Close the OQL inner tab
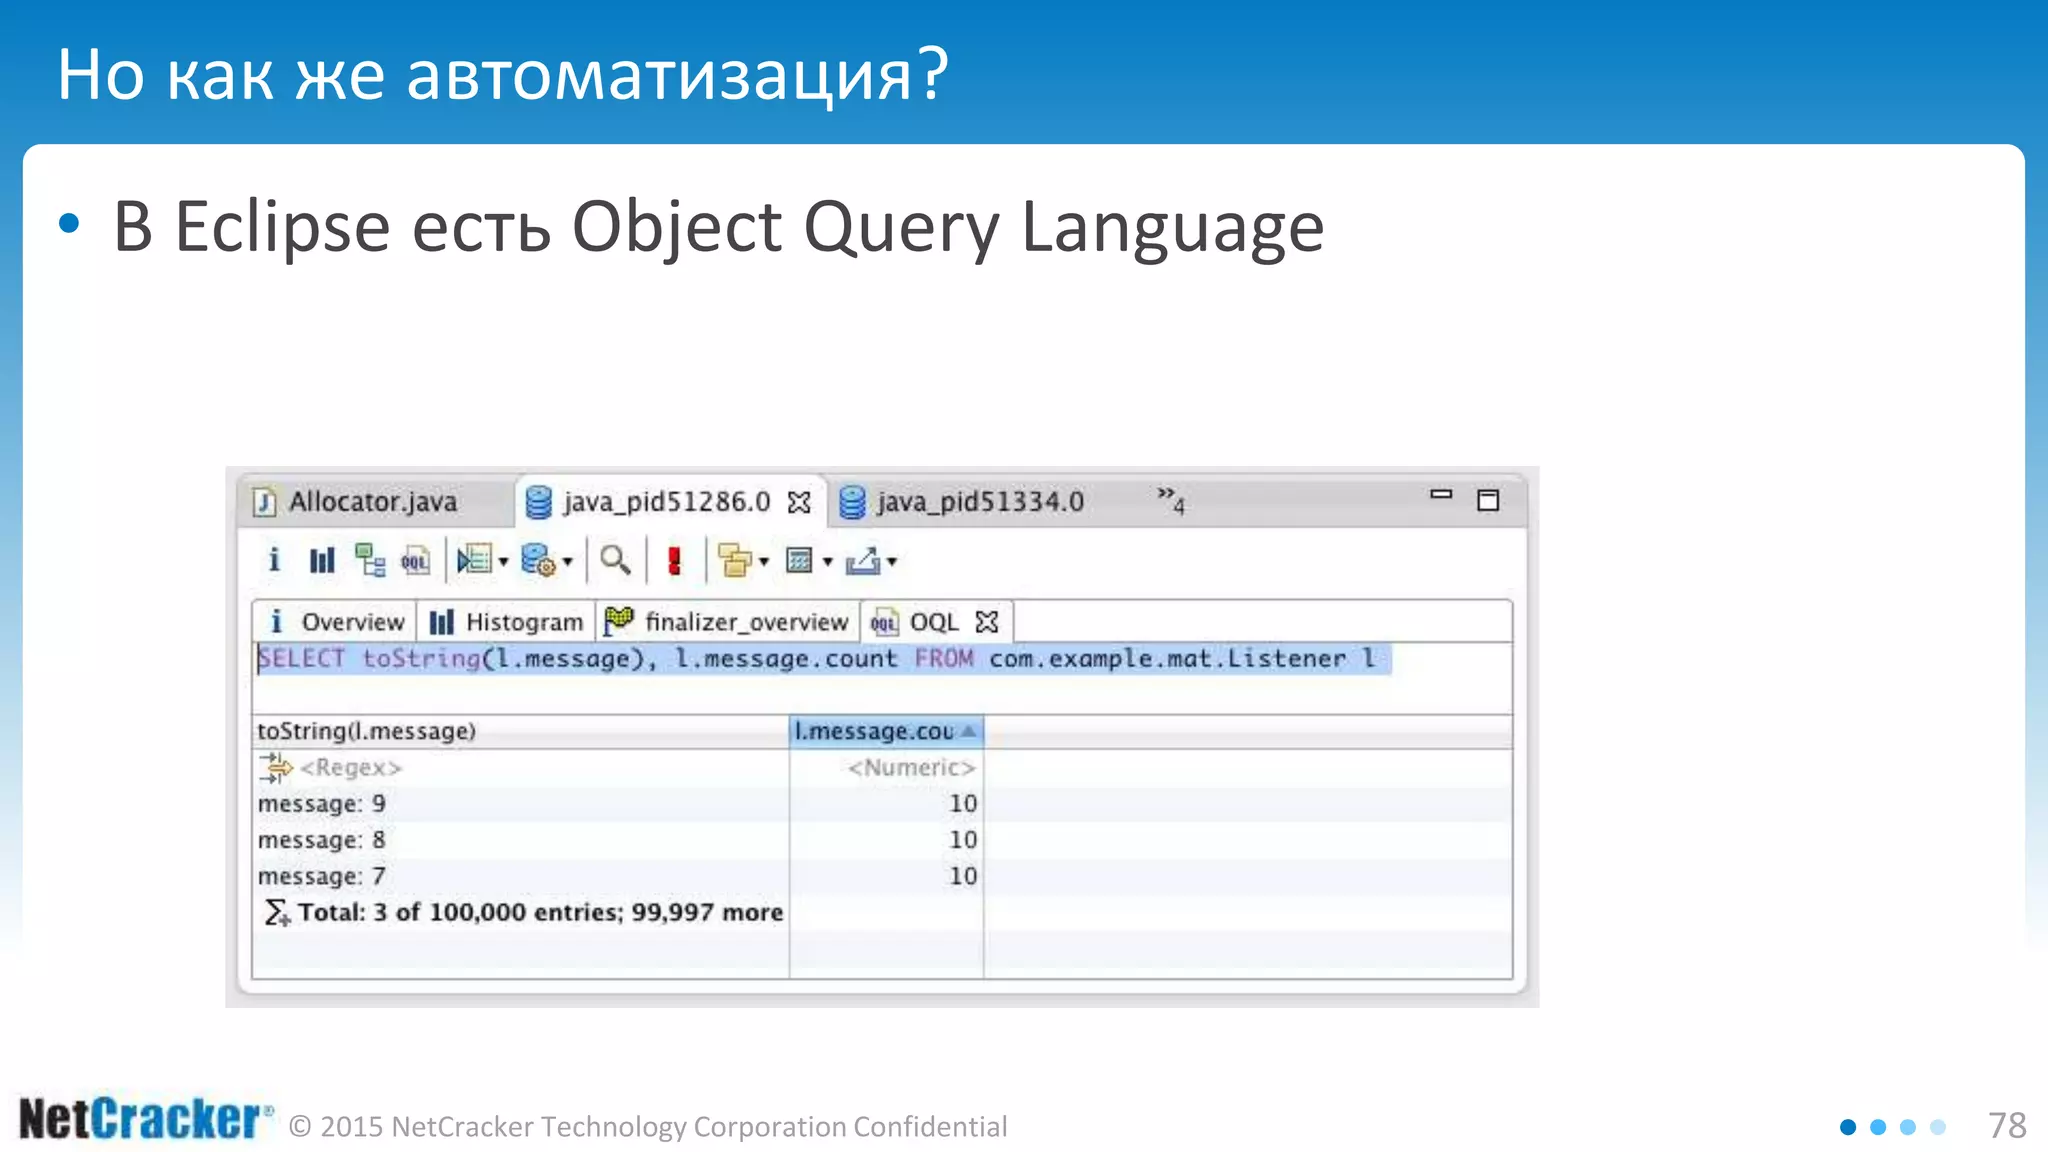Screen dimensions: 2048x1152 coord(987,622)
